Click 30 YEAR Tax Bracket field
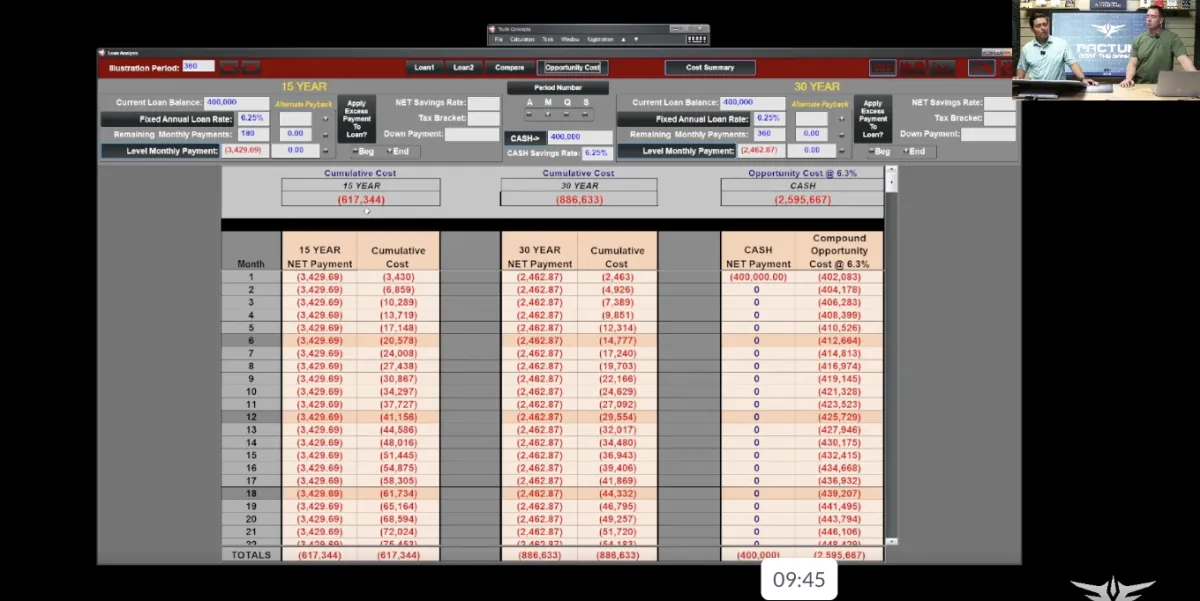 point(1000,118)
